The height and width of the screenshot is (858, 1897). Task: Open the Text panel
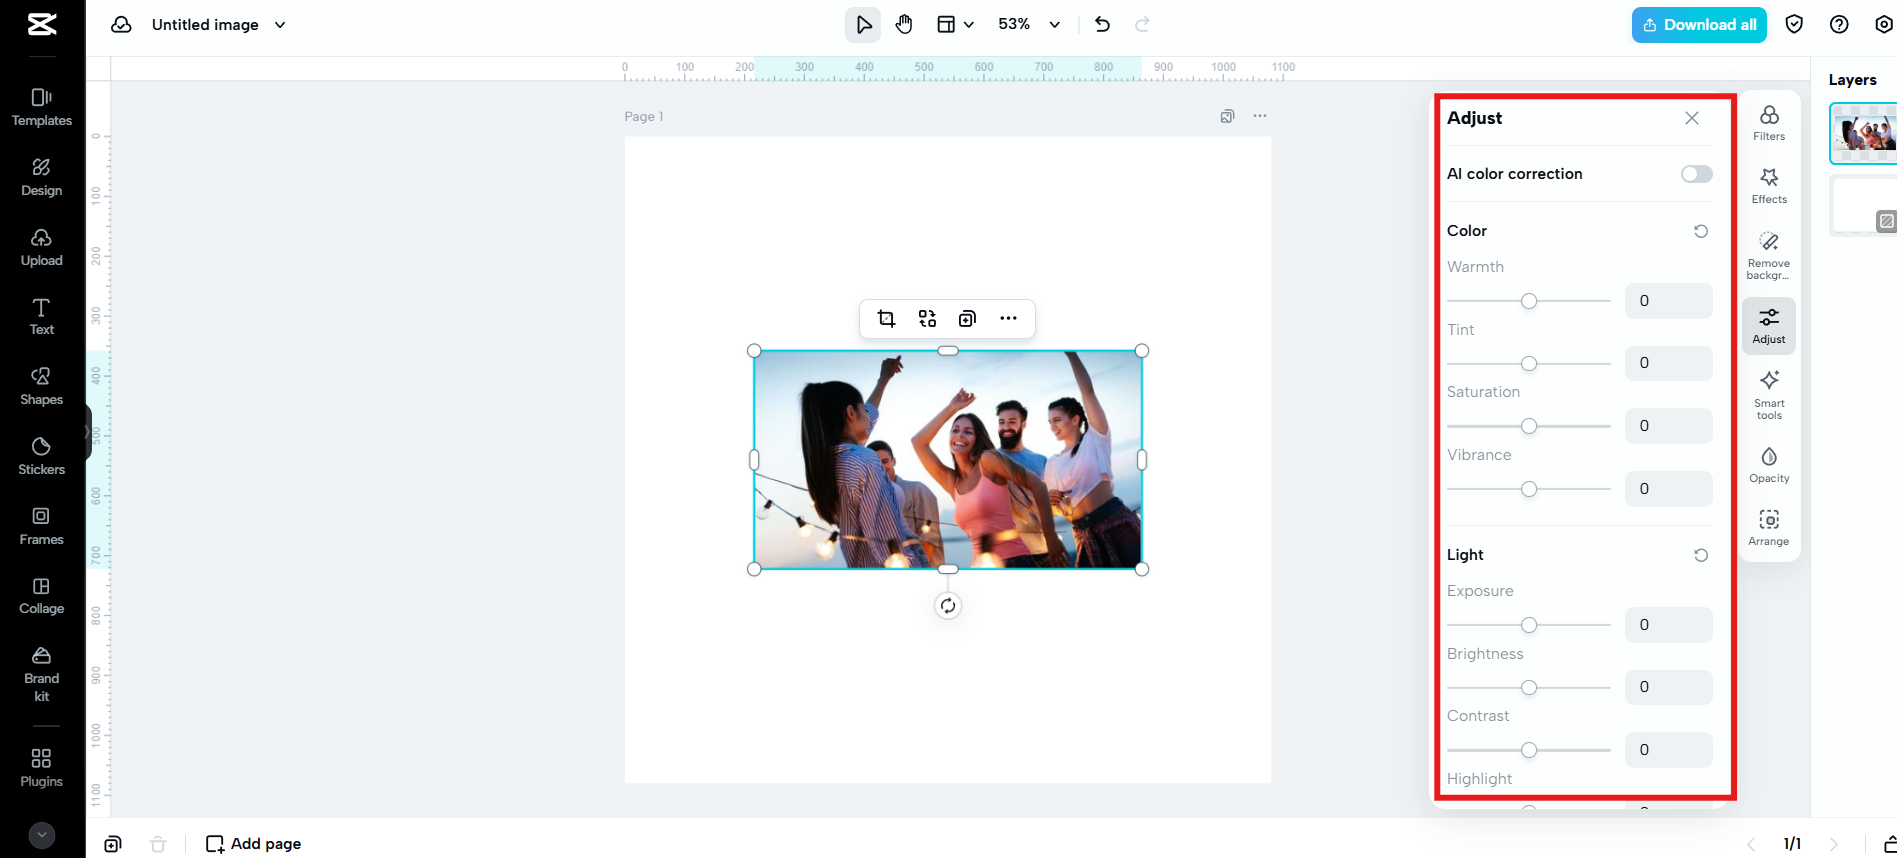pos(42,317)
